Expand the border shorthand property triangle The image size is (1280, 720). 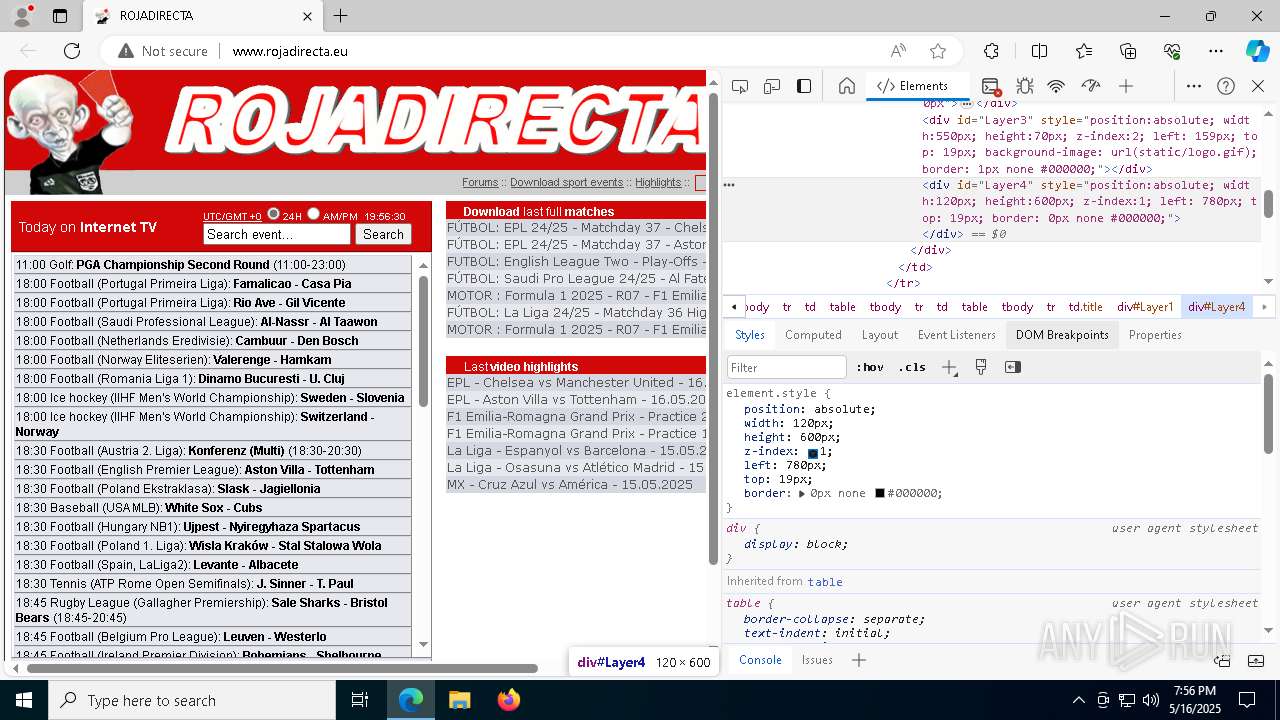[802, 493]
